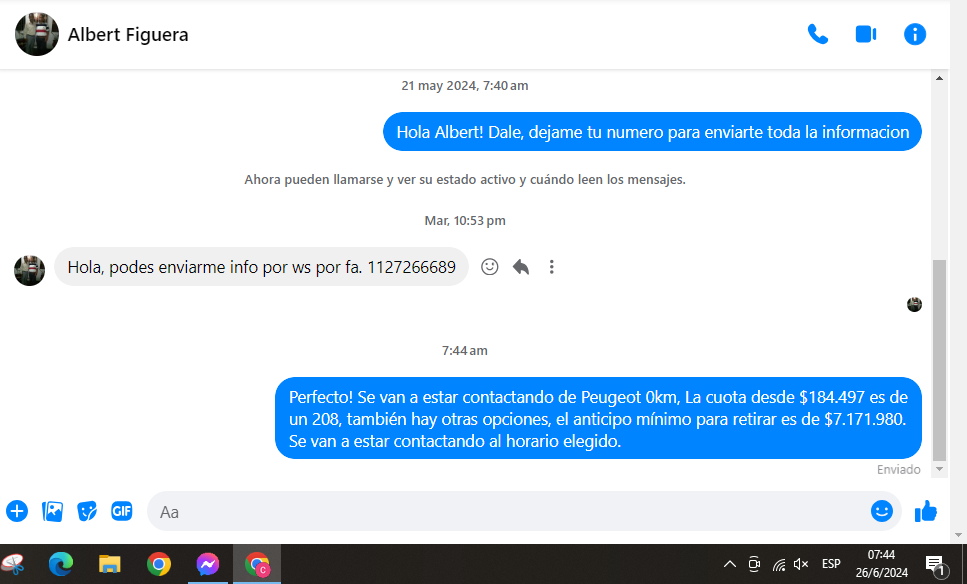Choose a sticker to send
This screenshot has height=584, width=967.
tap(87, 511)
